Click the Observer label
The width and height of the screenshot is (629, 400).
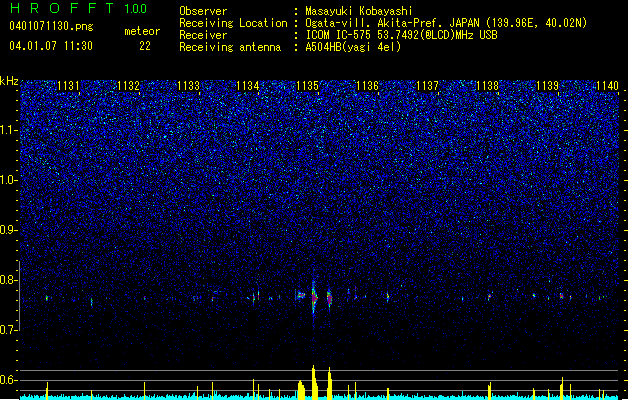(x=203, y=11)
